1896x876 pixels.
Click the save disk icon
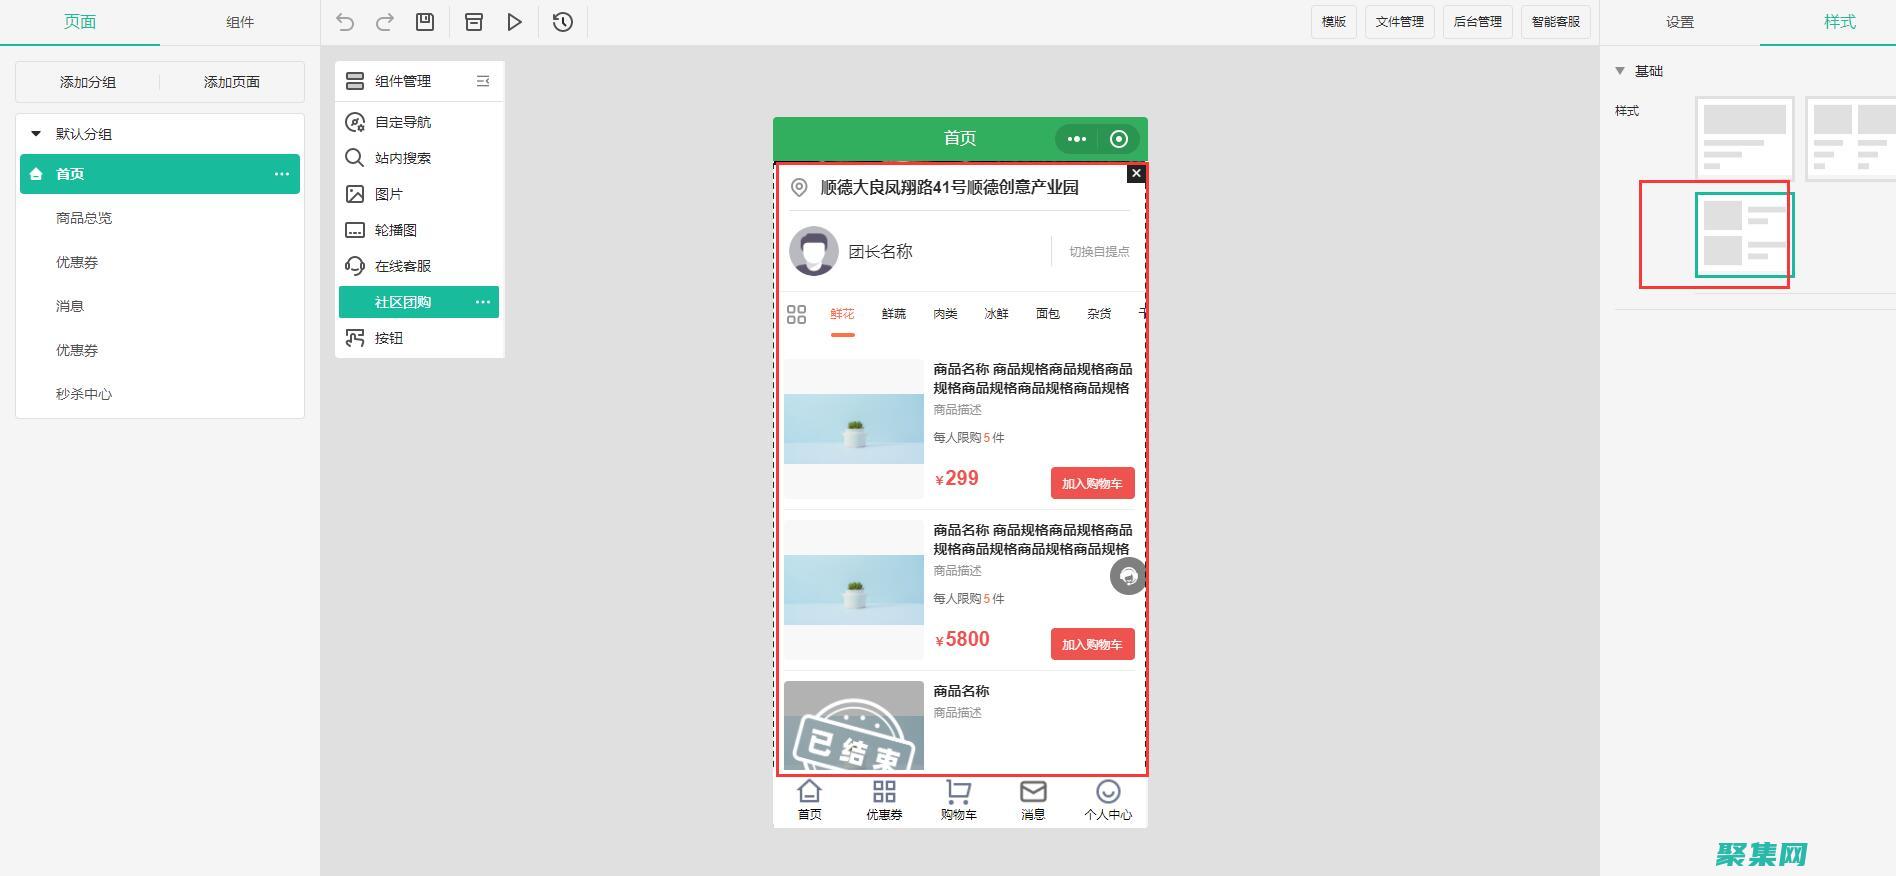(x=425, y=22)
